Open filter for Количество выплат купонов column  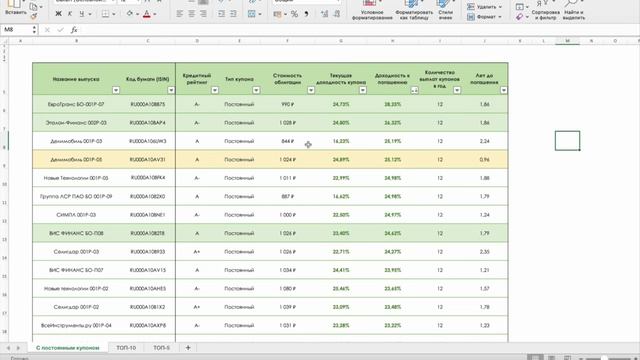[x=457, y=90]
